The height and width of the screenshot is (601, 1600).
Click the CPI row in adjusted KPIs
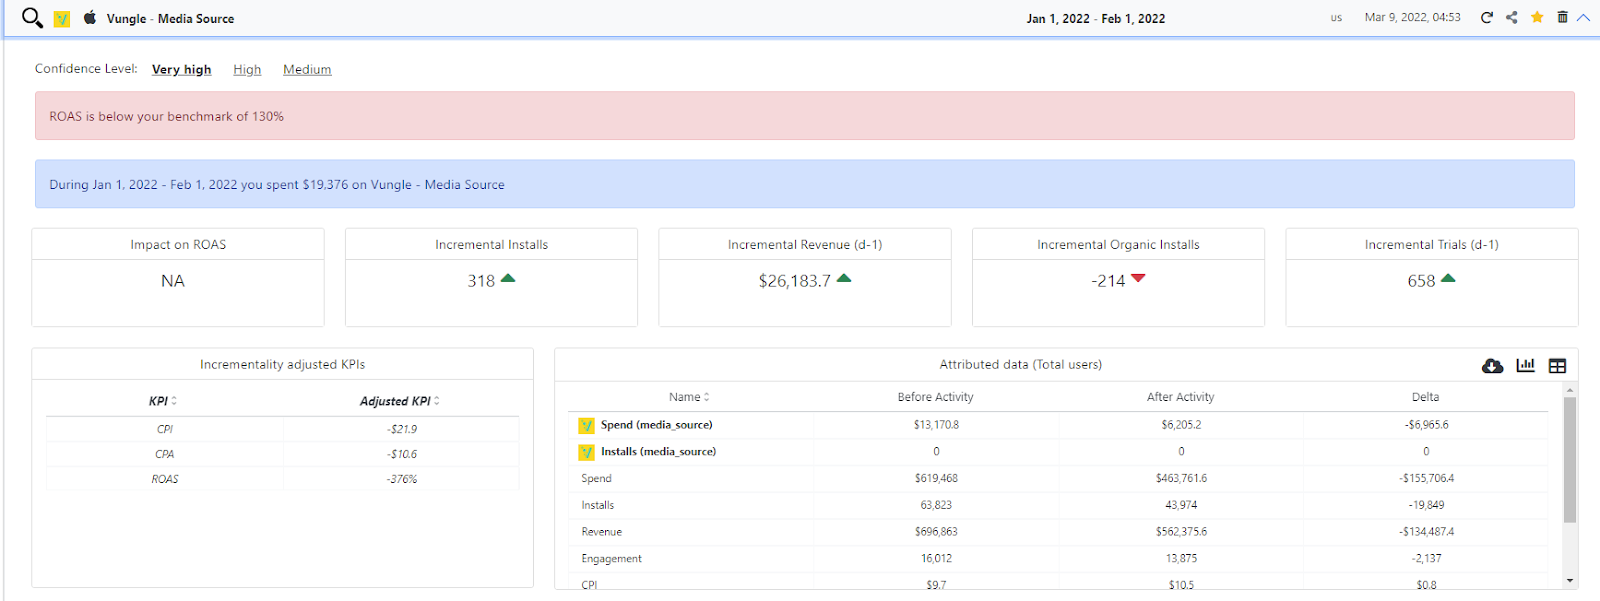click(282, 429)
